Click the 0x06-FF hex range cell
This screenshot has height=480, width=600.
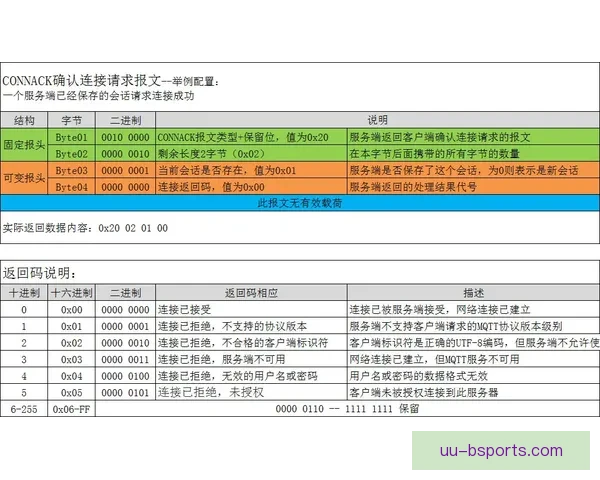pos(72,409)
